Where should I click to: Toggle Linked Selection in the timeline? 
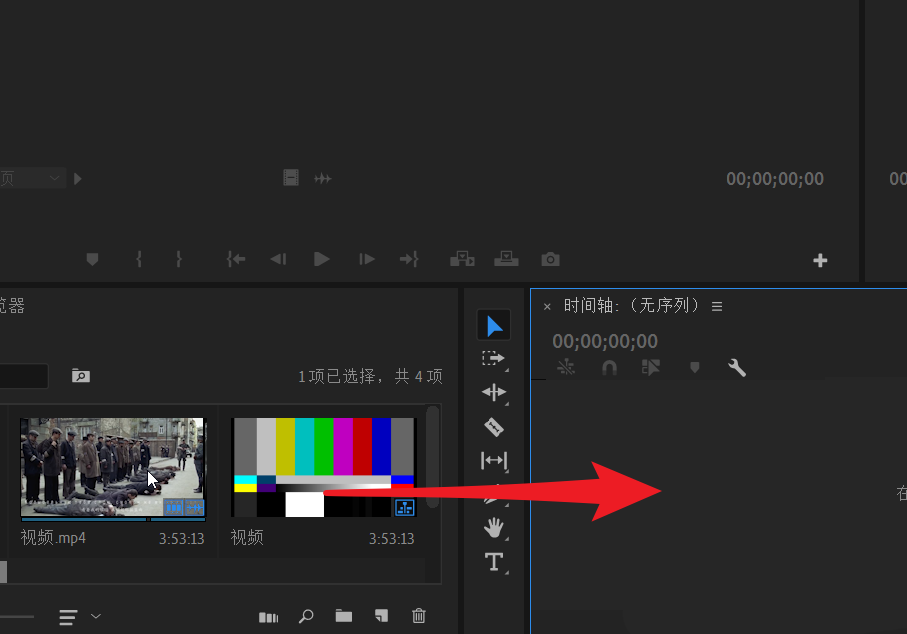coord(565,367)
